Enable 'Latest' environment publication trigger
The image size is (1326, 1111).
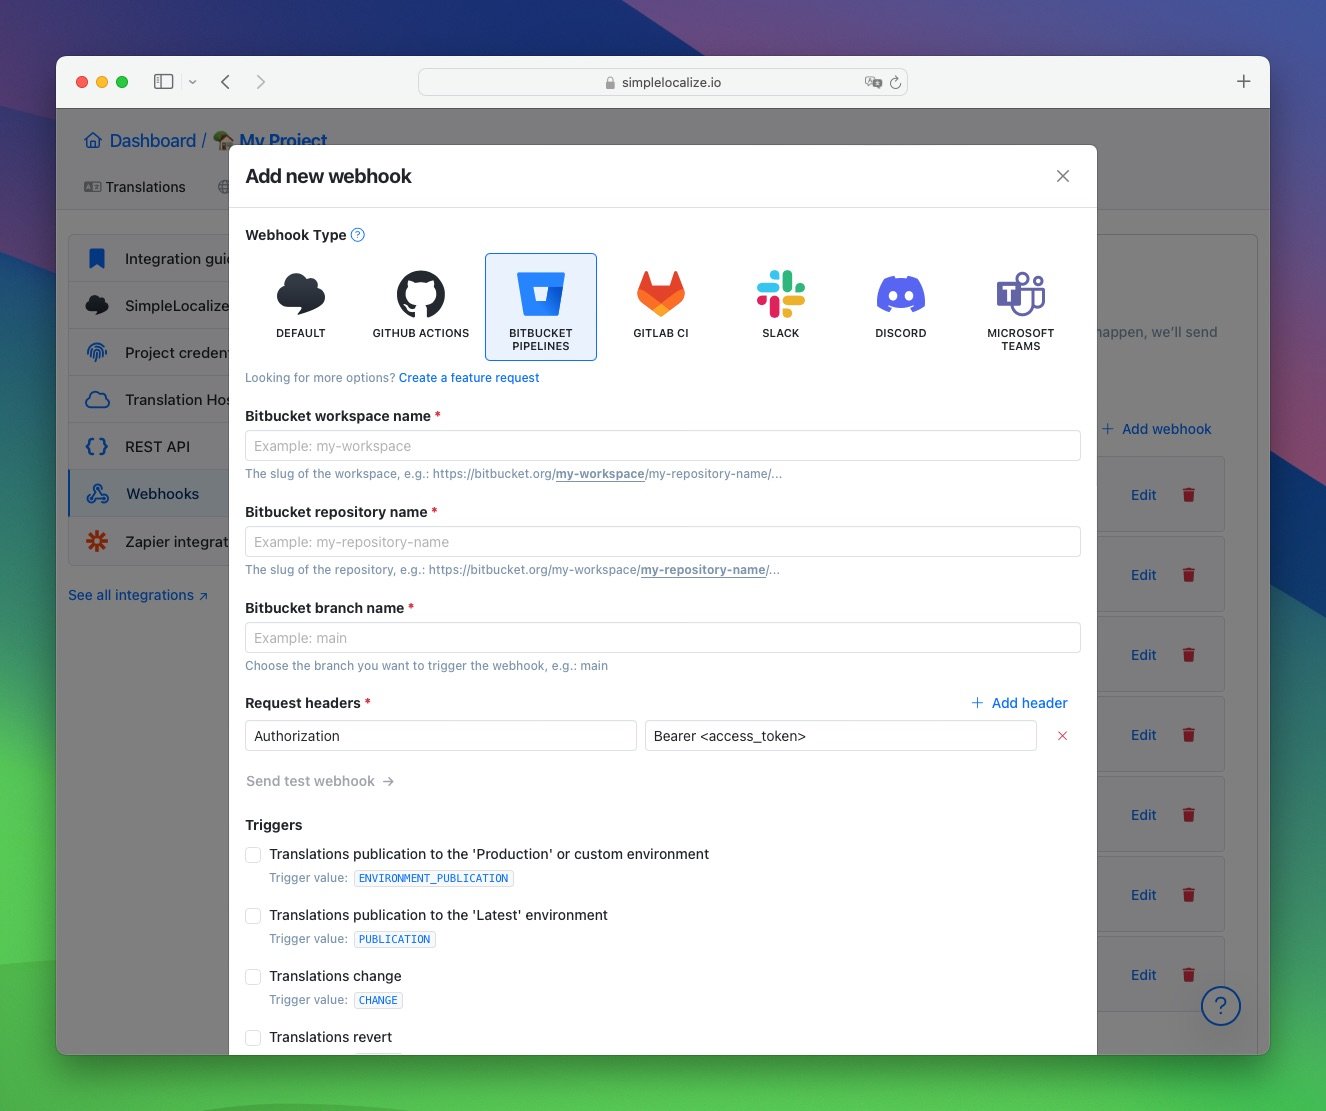(x=253, y=916)
